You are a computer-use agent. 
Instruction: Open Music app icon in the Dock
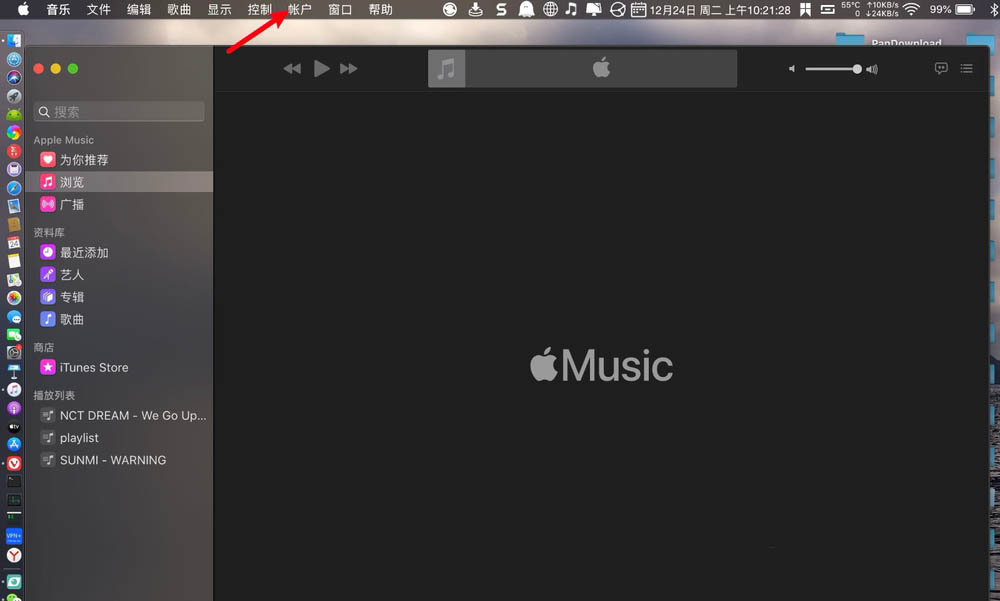14,390
